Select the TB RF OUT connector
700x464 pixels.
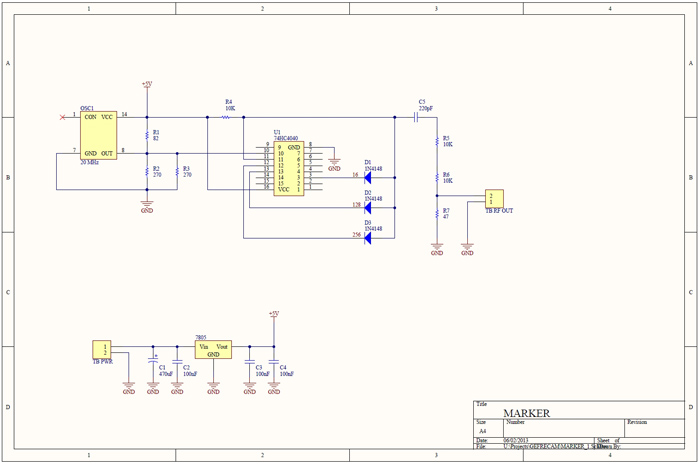point(493,198)
